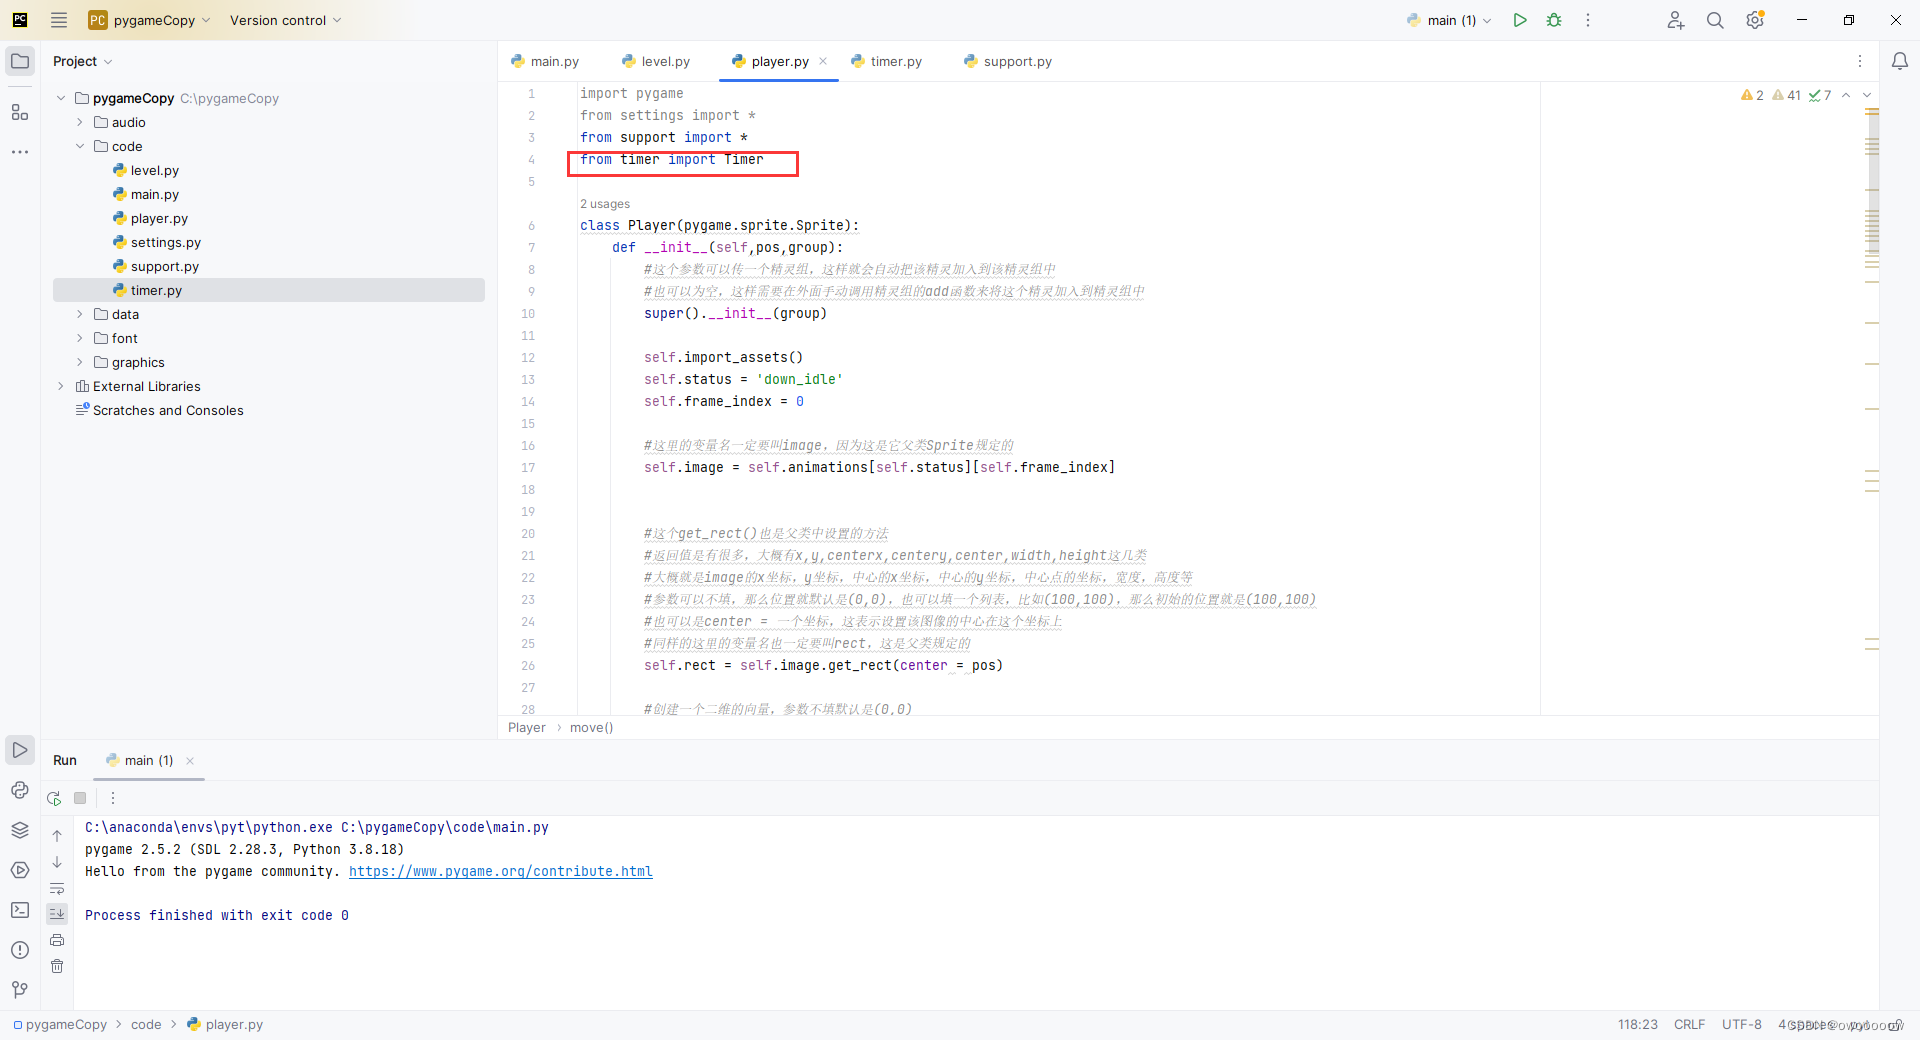Toggle the Project tool window
Image resolution: width=1920 pixels, height=1040 pixels.
tap(20, 61)
